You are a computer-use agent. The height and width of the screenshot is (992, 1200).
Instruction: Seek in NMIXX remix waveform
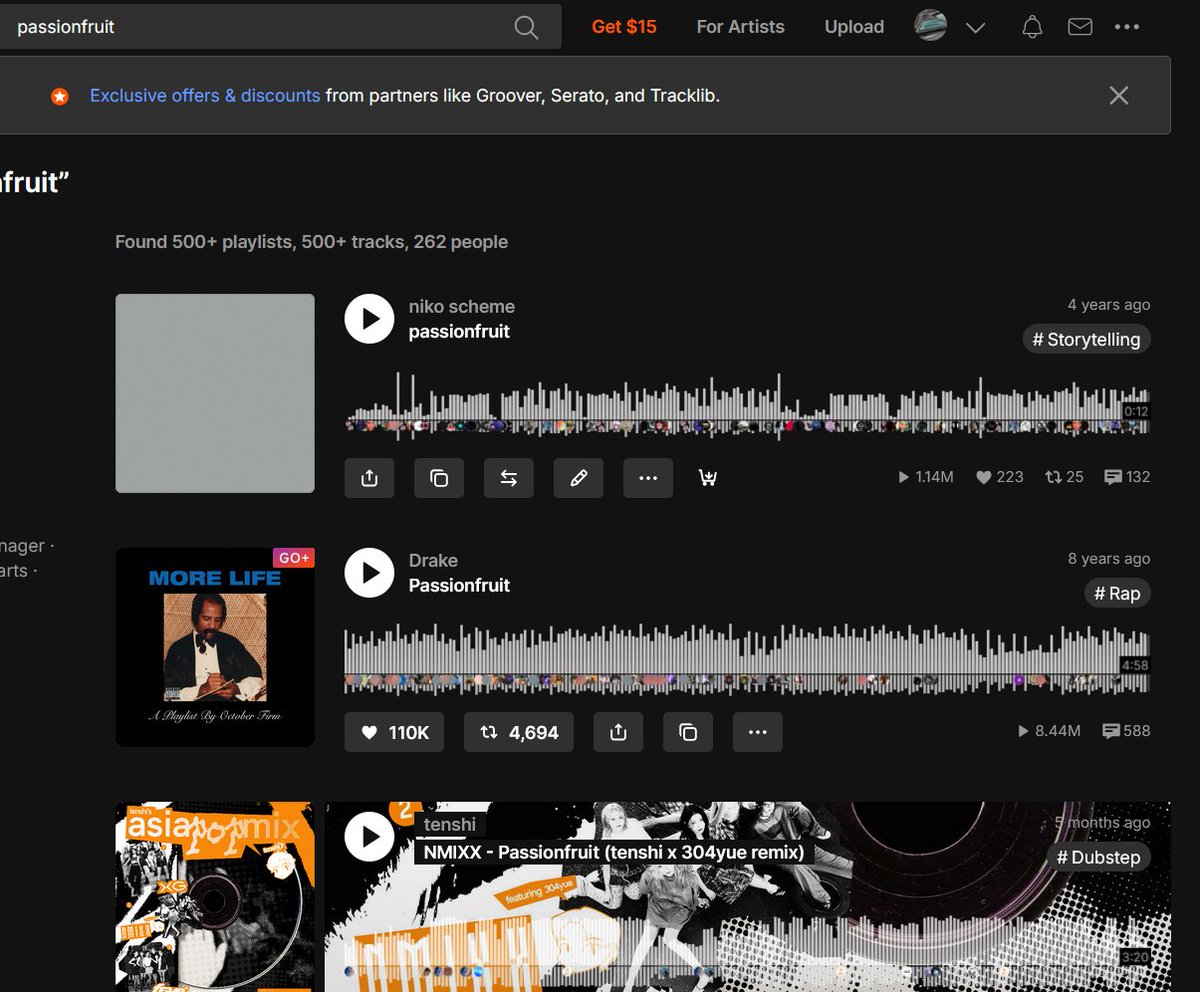[747, 953]
